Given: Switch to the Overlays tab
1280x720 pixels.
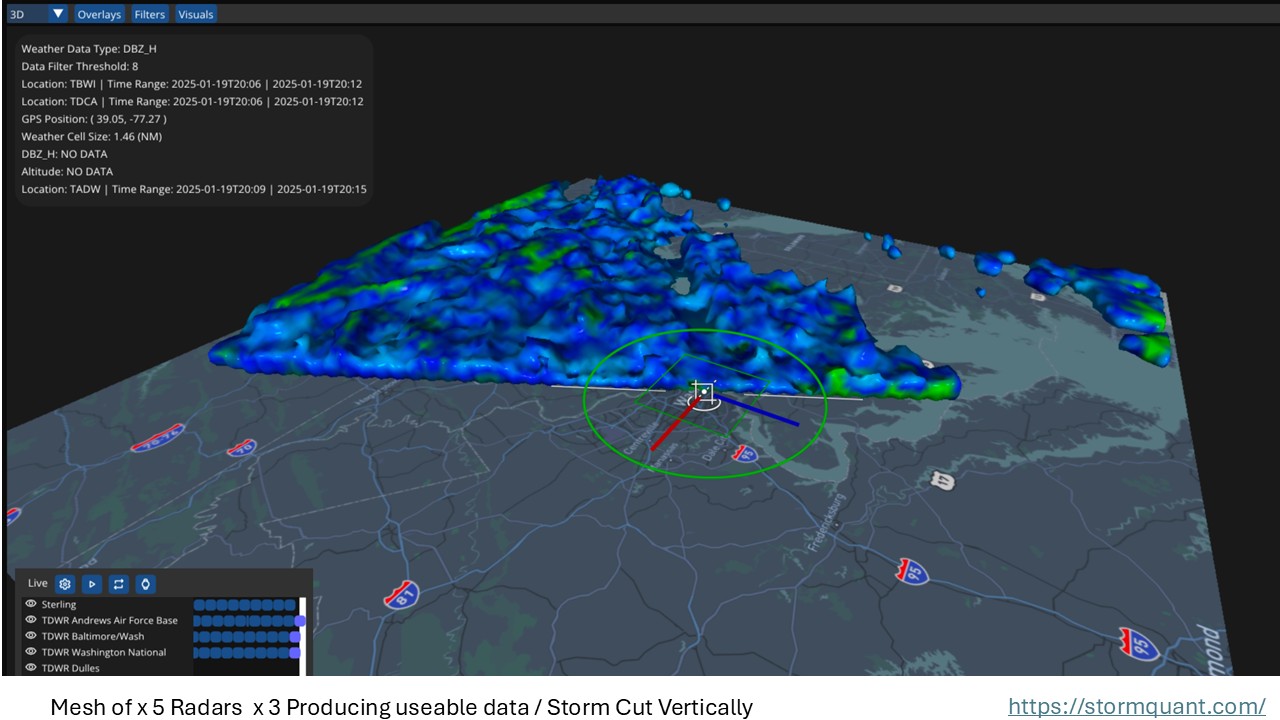Looking at the screenshot, I should (x=99, y=14).
